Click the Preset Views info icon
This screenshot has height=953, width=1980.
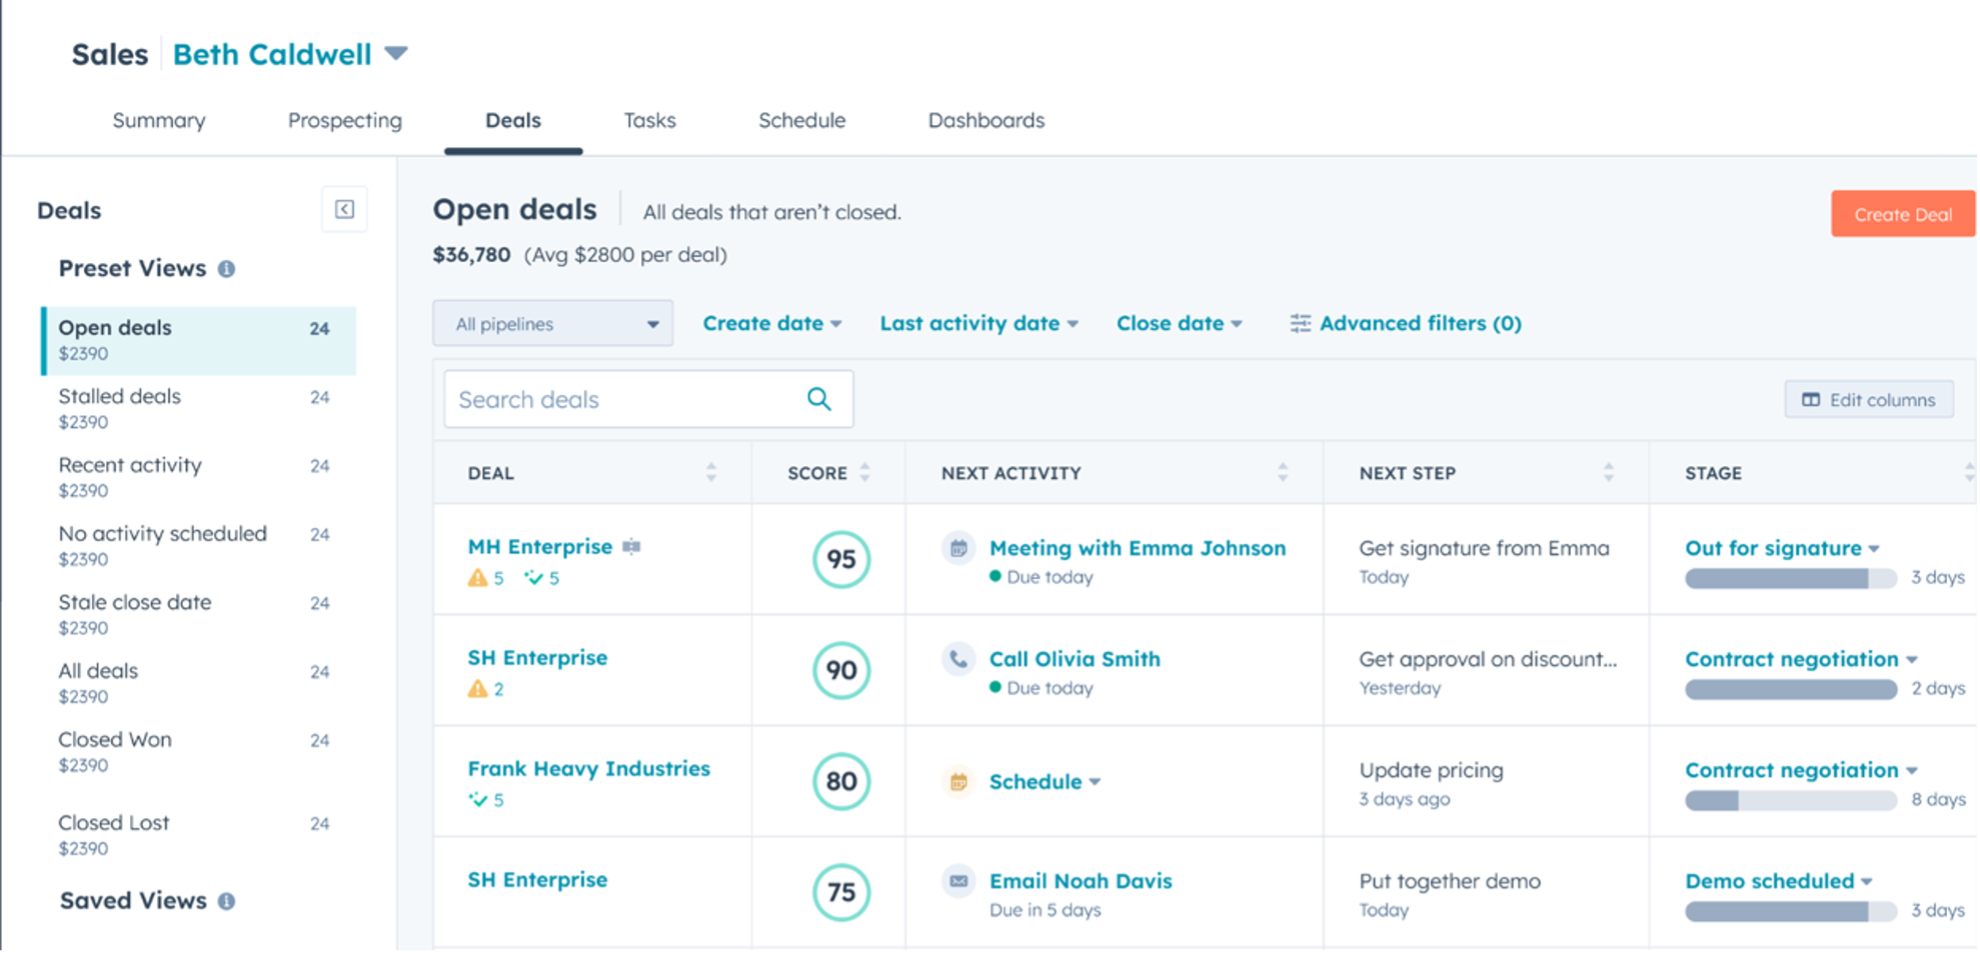[227, 269]
